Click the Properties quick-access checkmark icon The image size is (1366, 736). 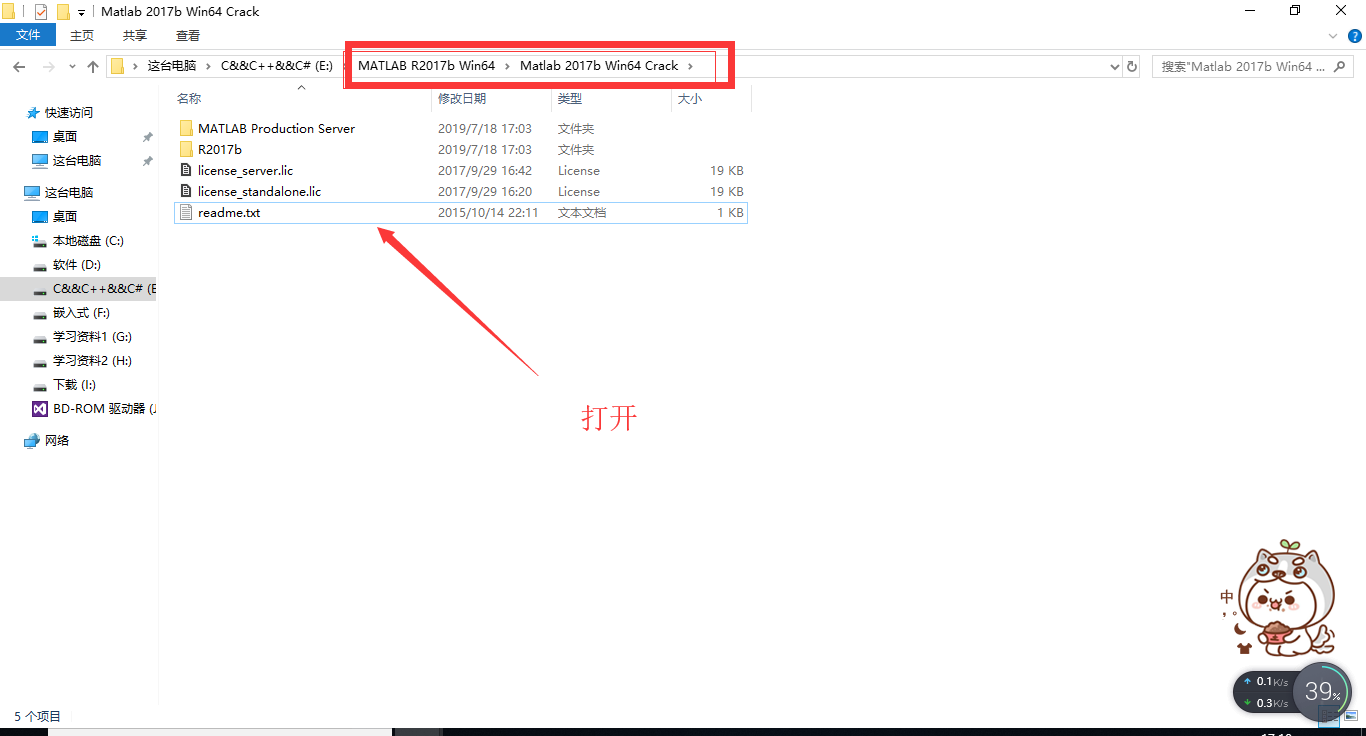(41, 12)
